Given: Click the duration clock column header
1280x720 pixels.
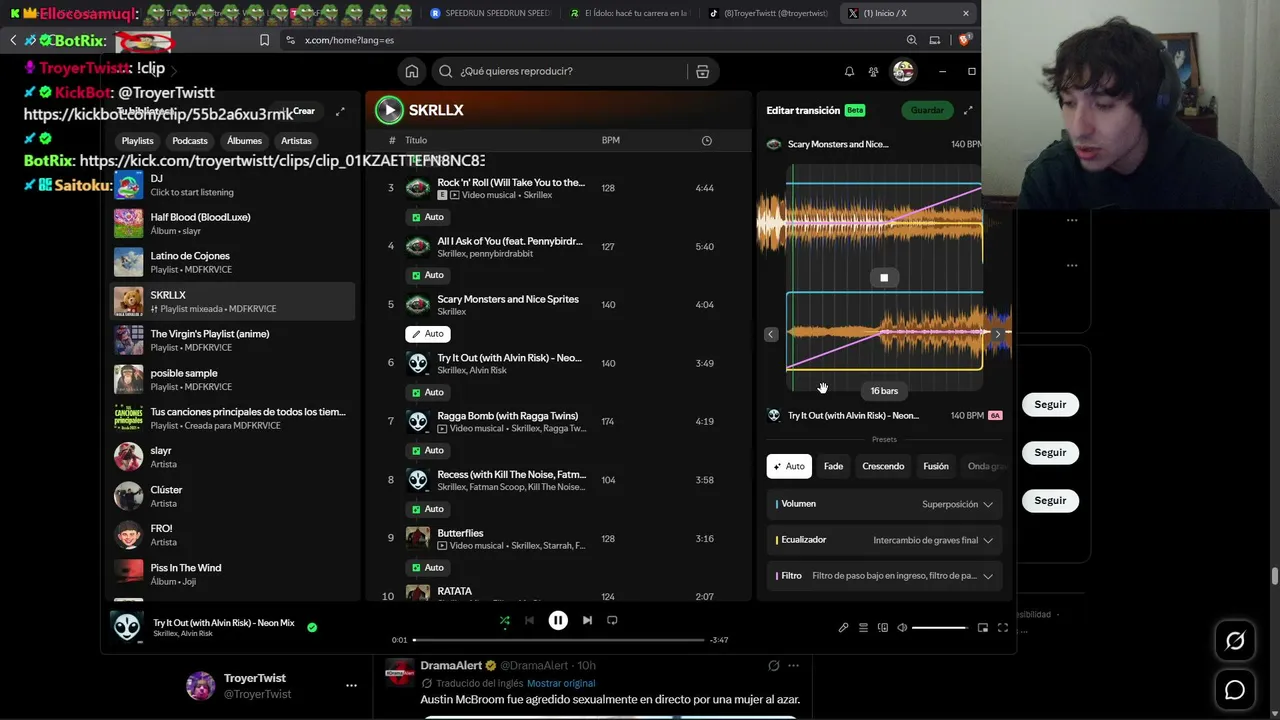Looking at the screenshot, I should (707, 141).
